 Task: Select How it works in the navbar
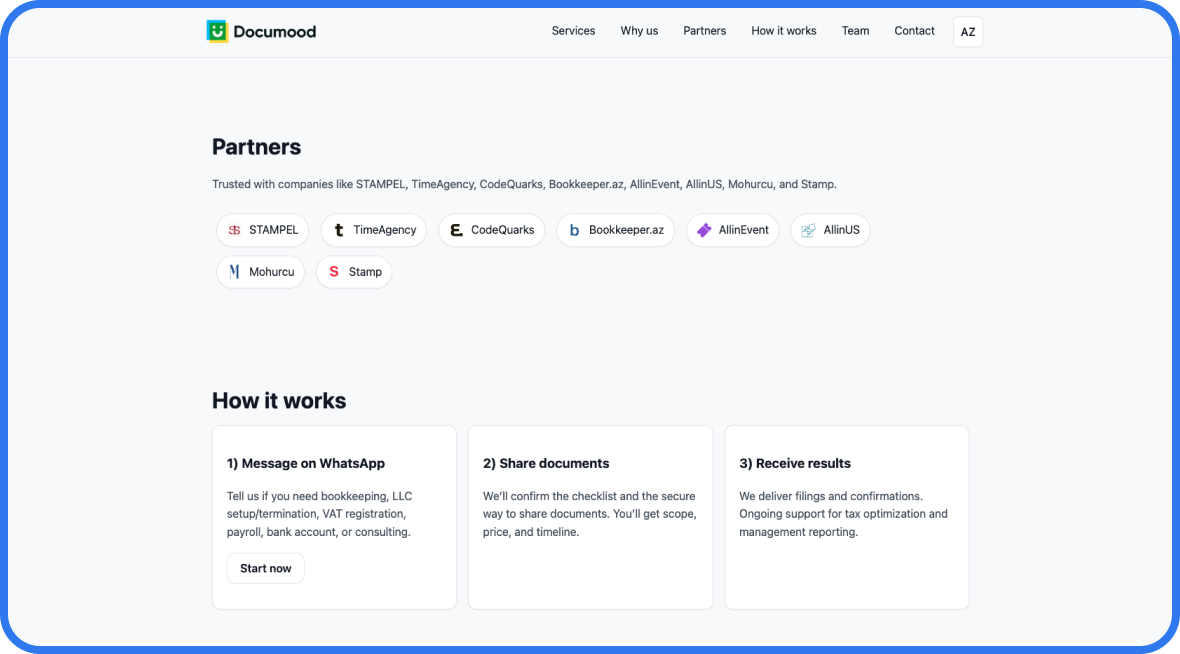pyautogui.click(x=783, y=31)
